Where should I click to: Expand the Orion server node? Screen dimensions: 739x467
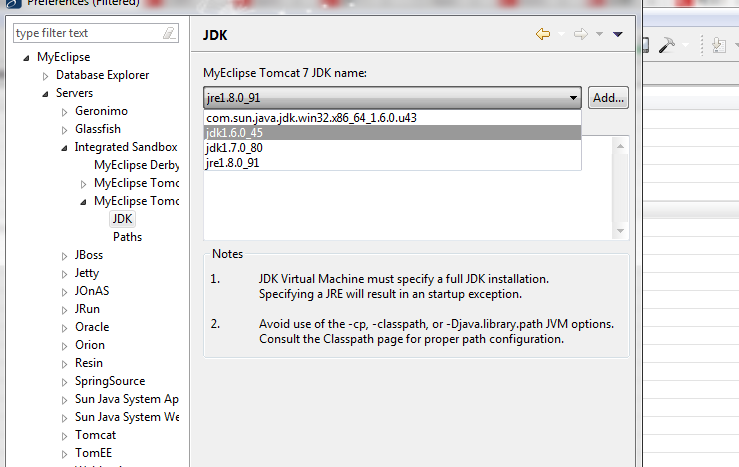65,346
